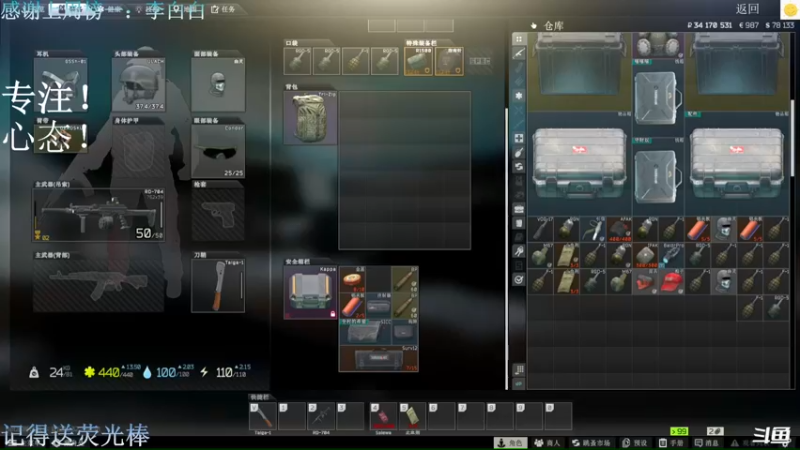Select the IFAK med kit in stash
800x450 pixels.
click(645, 255)
